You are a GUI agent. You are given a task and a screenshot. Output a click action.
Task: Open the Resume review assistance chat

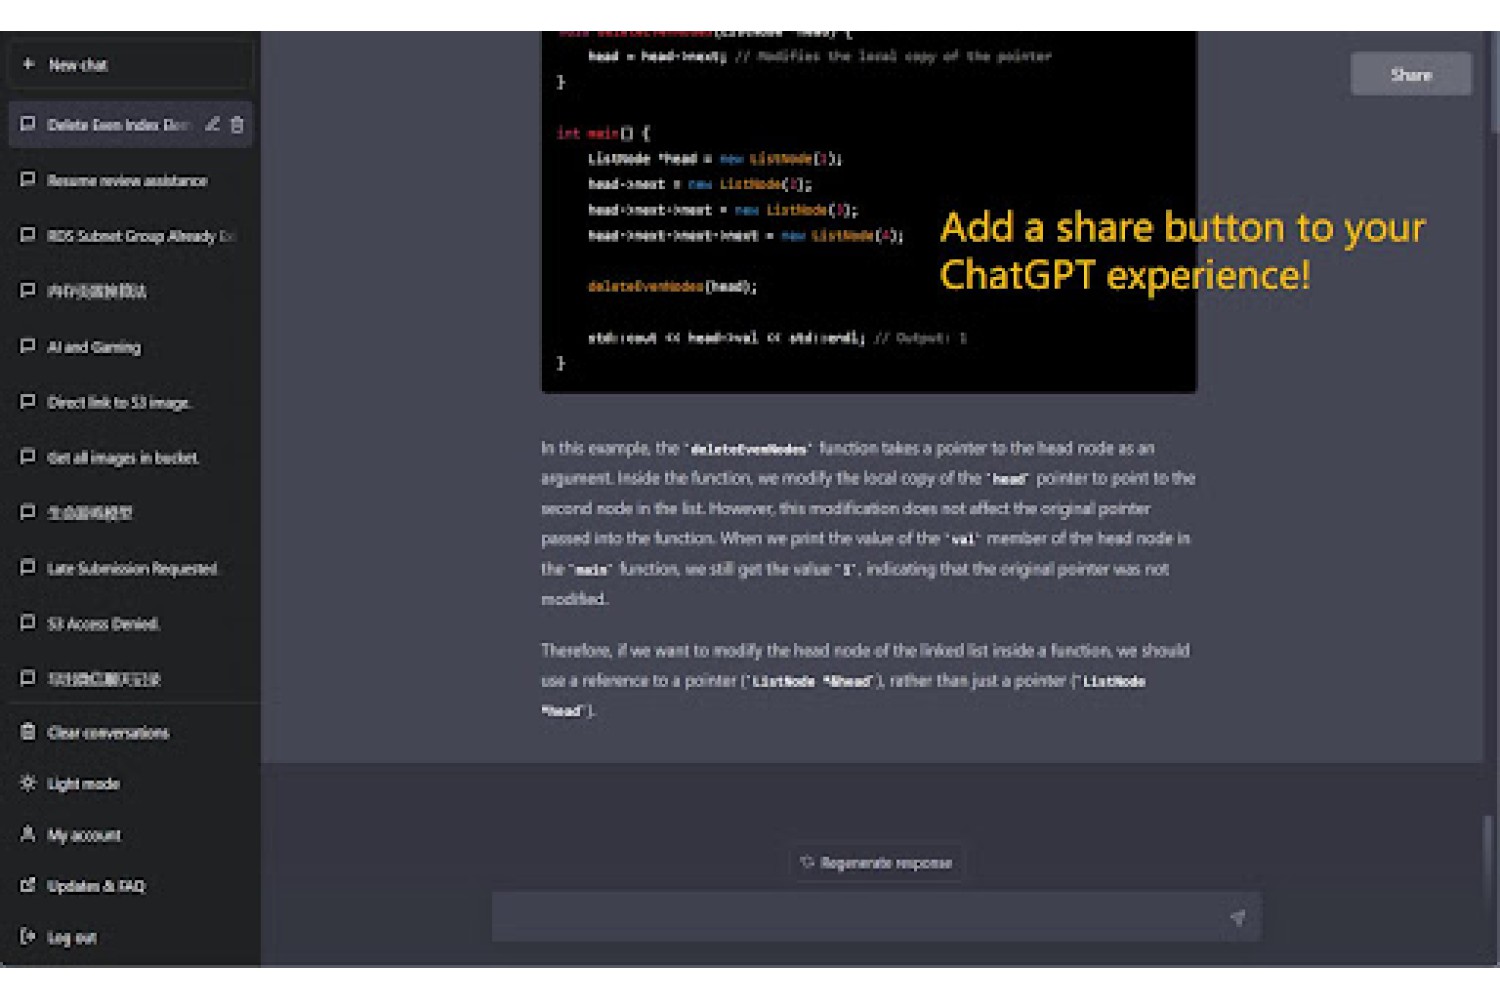coord(130,181)
